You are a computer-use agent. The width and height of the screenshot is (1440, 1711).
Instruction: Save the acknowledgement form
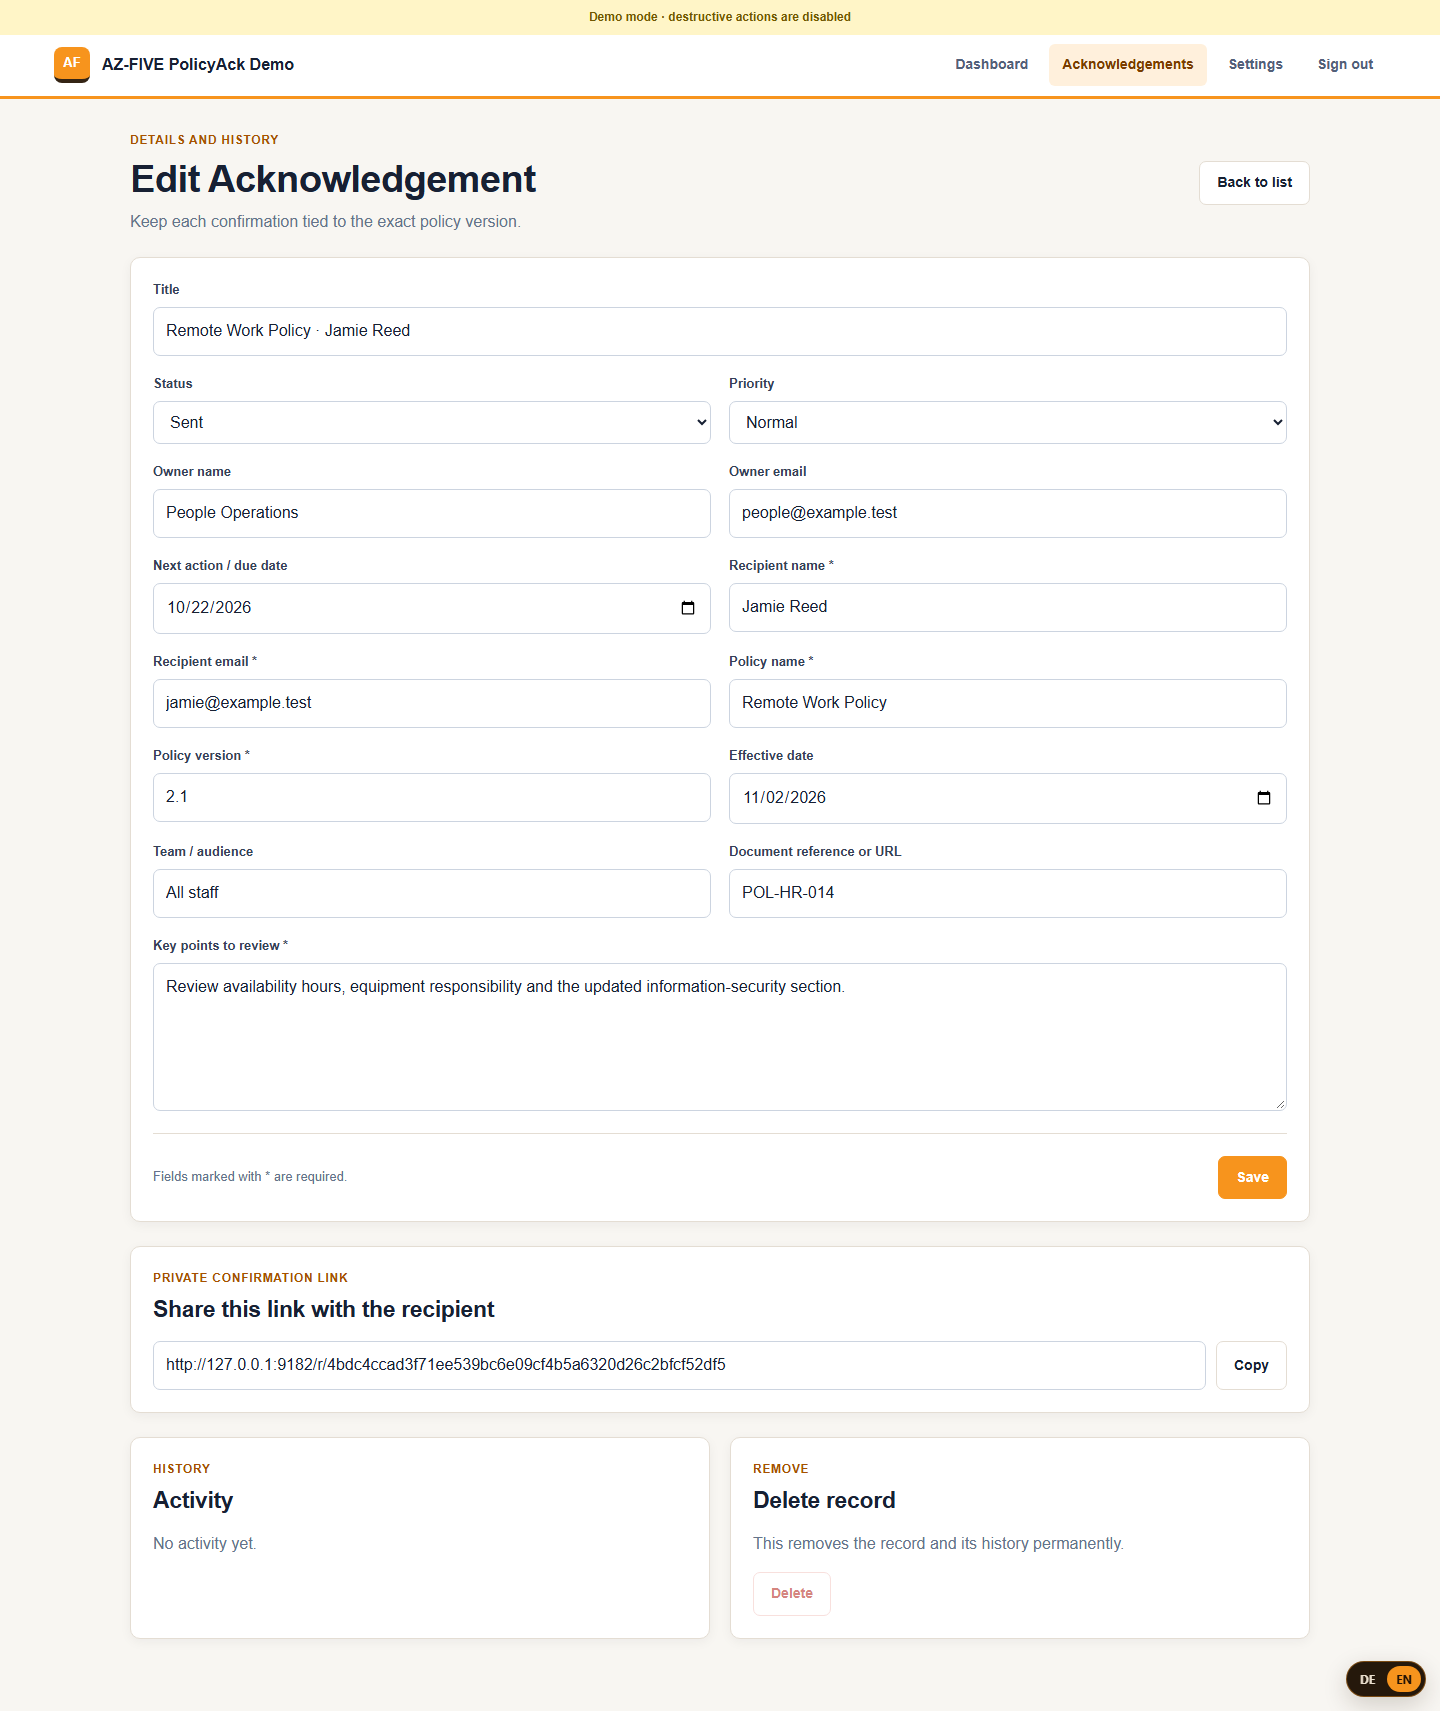(x=1252, y=1177)
